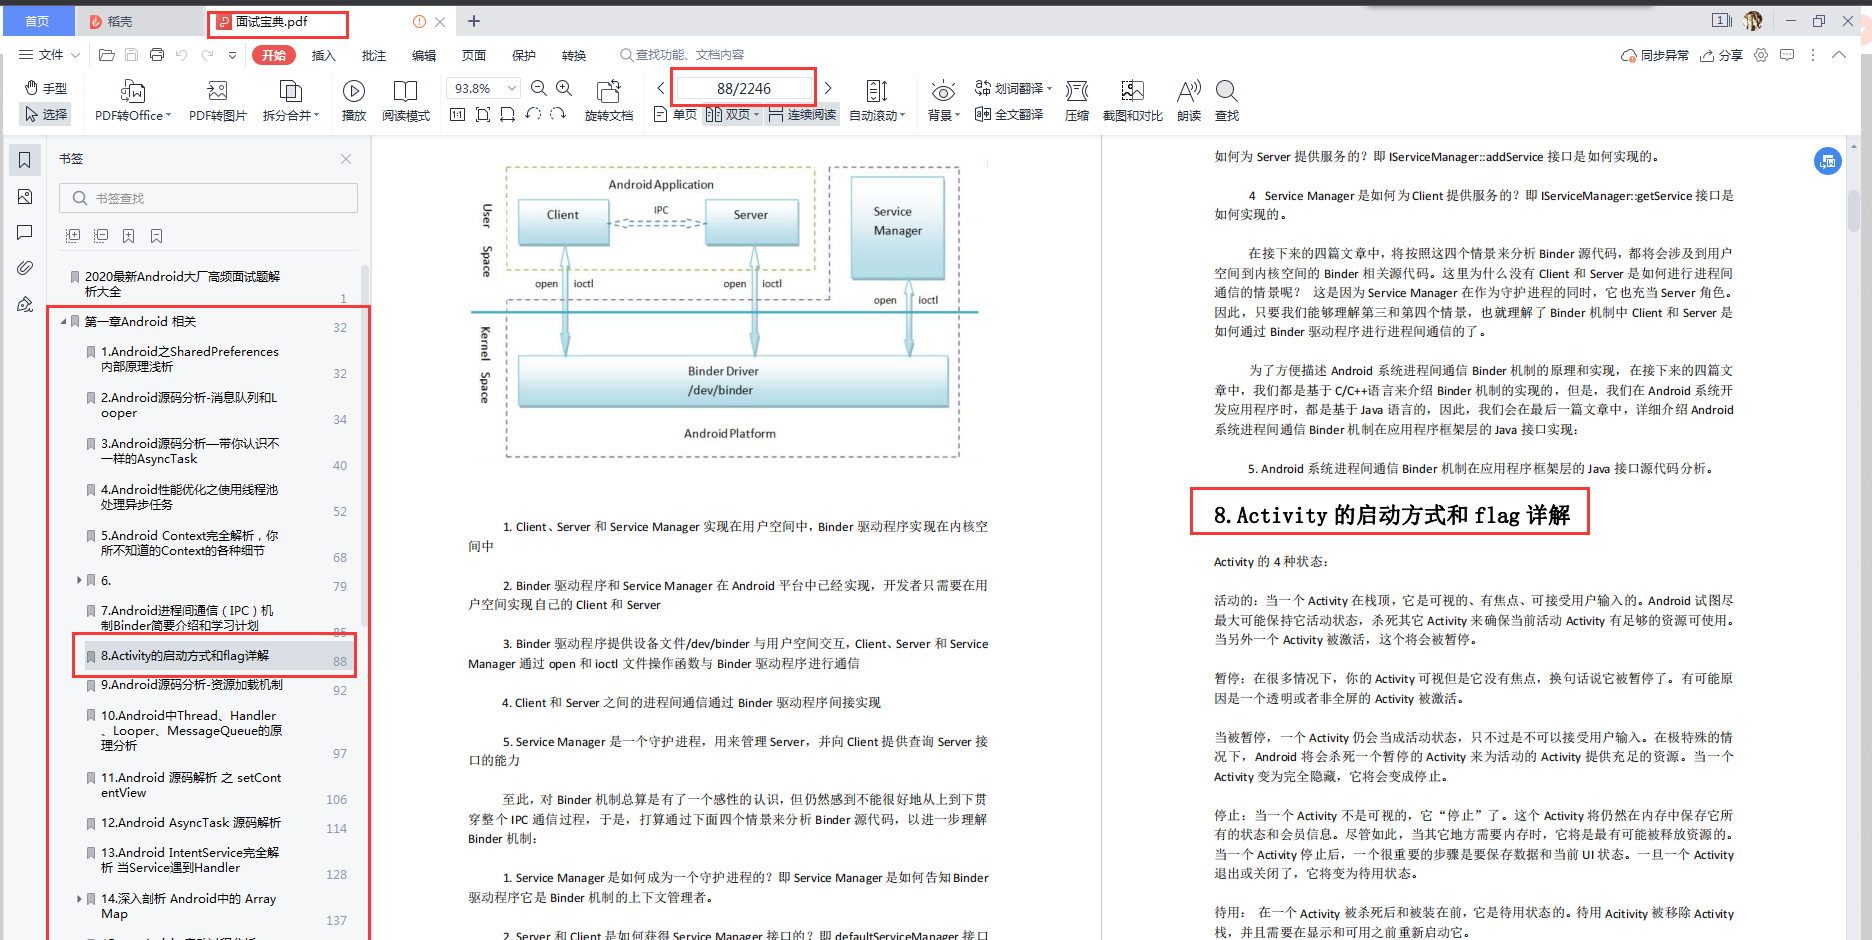The height and width of the screenshot is (940, 1872).
Task: Open the bookmark panel sidebar icon
Action: pos(25,160)
